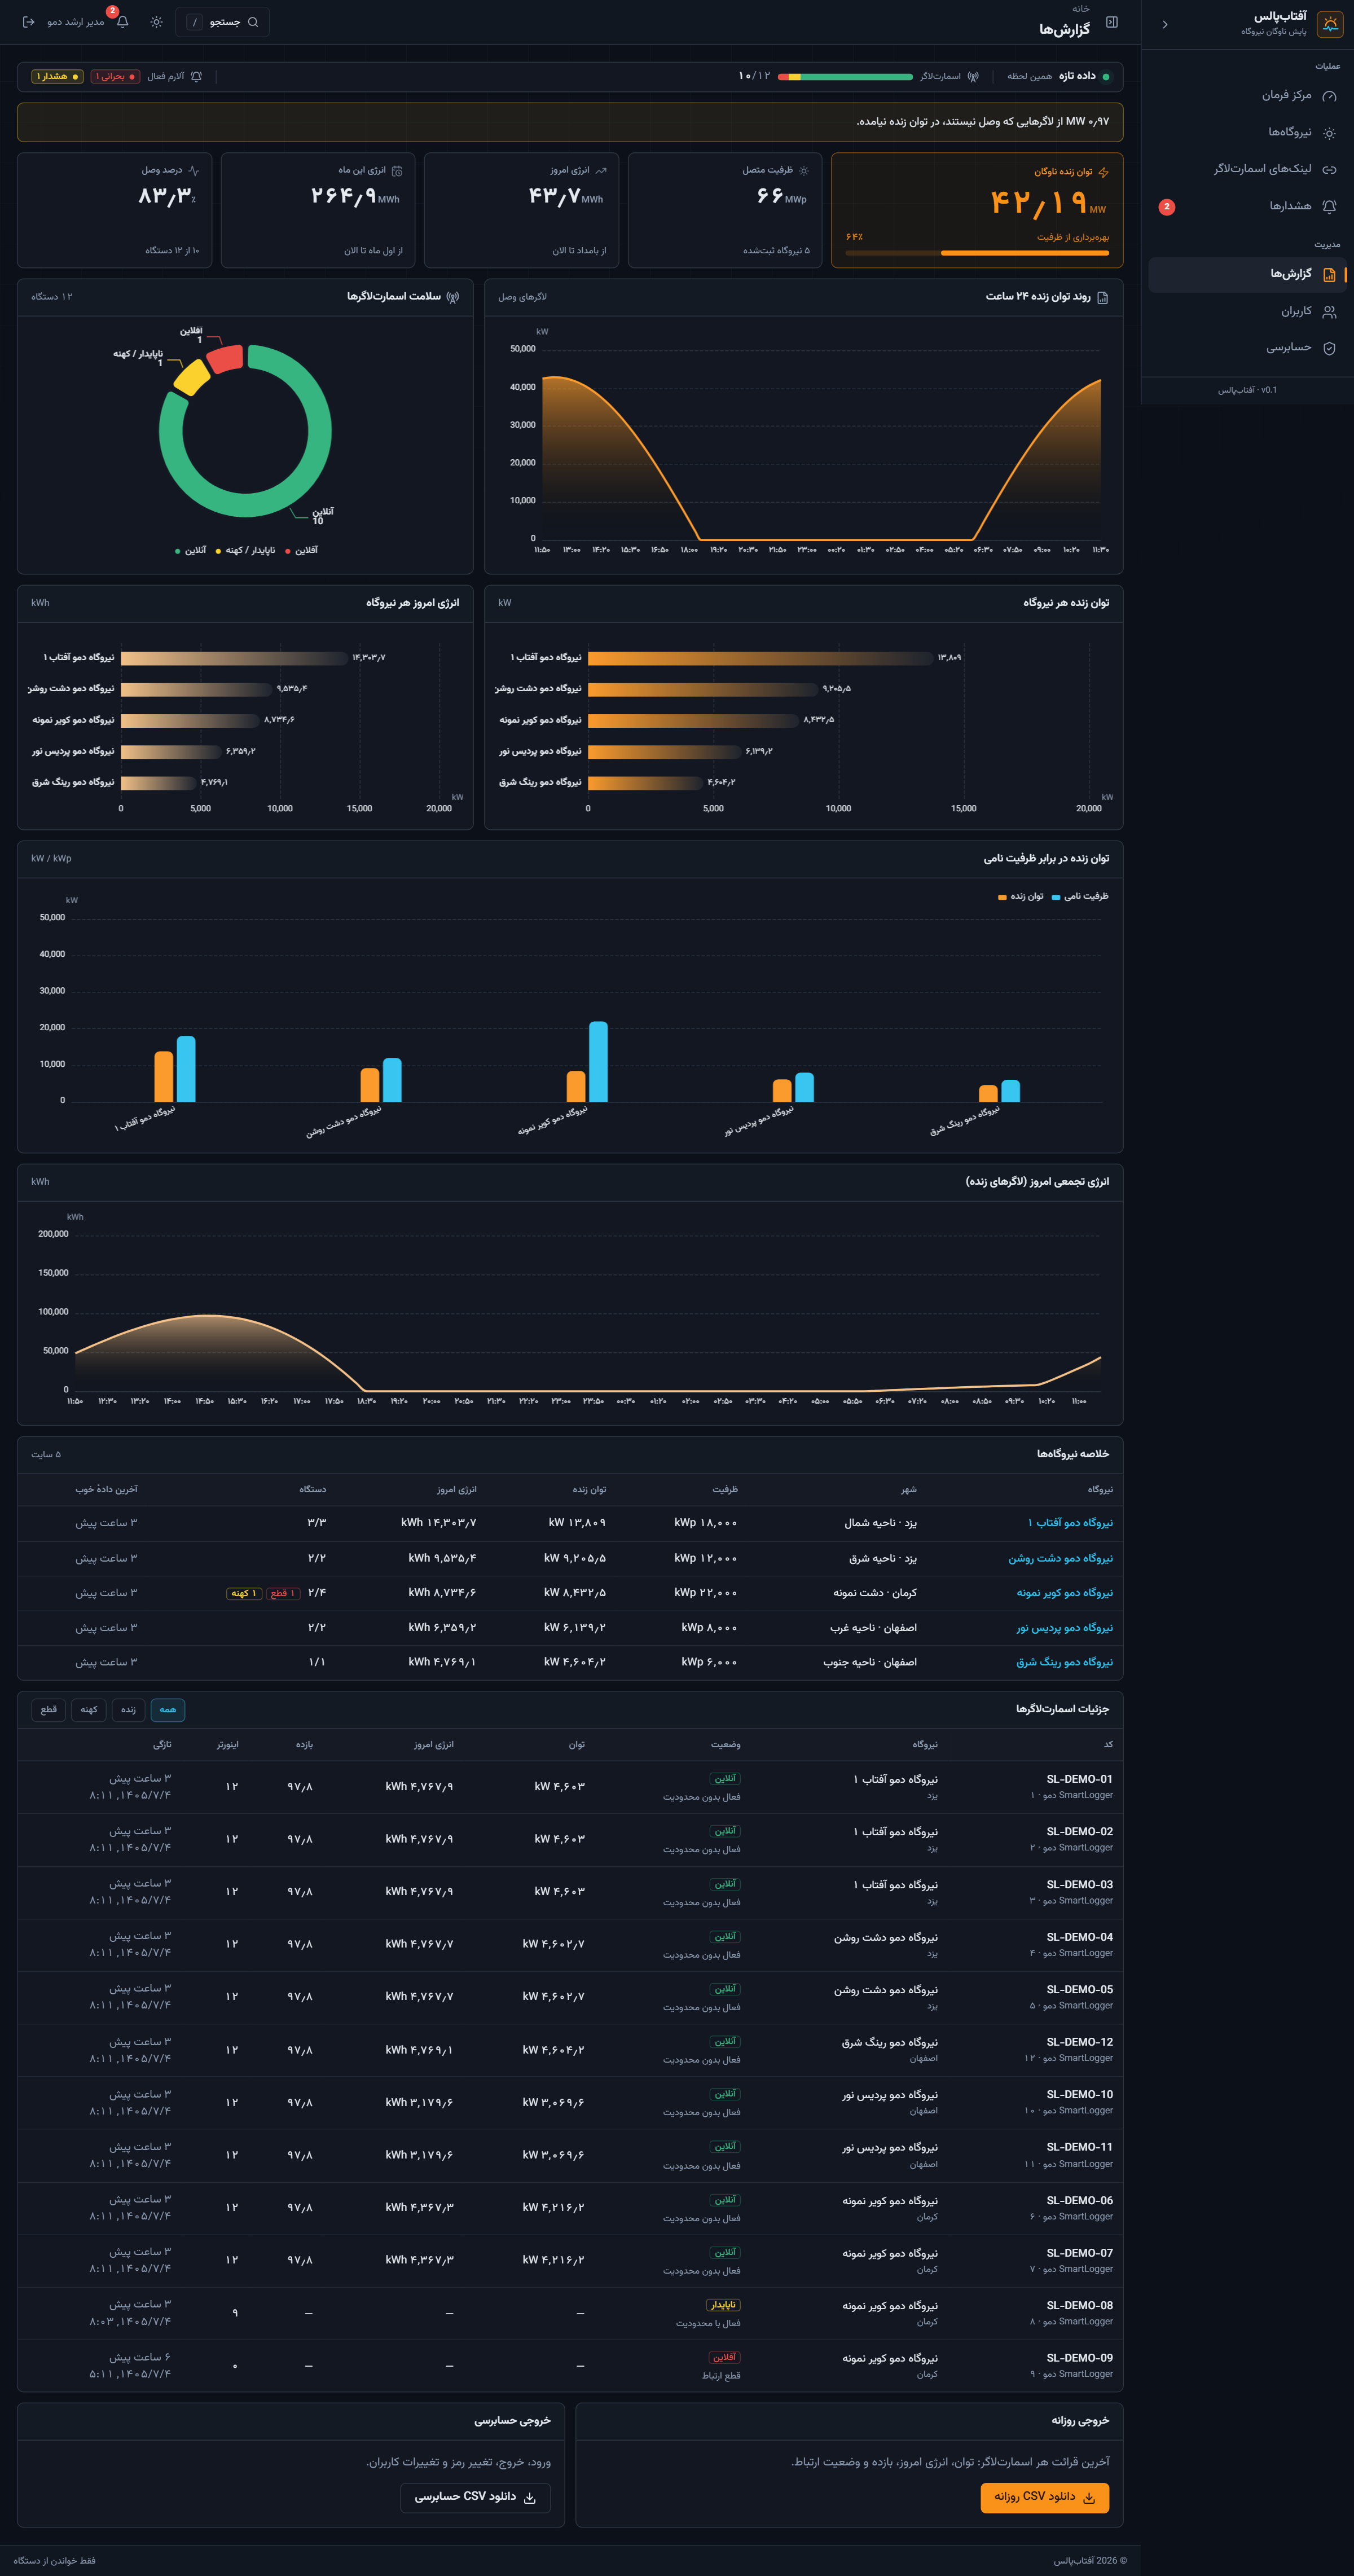Open the نیروگاه دمو رینگ شرق link
The width and height of the screenshot is (1354, 2576).
pos(1065,1662)
